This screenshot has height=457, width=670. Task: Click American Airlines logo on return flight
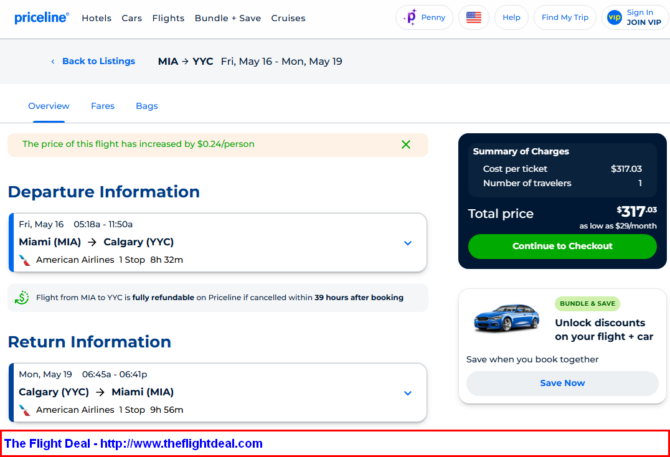click(25, 410)
